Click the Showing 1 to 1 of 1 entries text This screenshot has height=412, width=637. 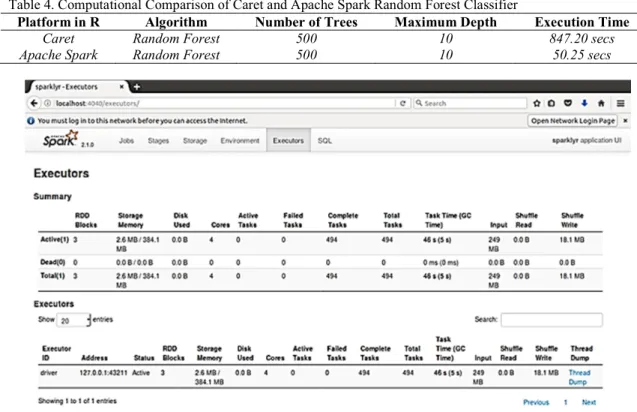pyautogui.click(x=77, y=401)
